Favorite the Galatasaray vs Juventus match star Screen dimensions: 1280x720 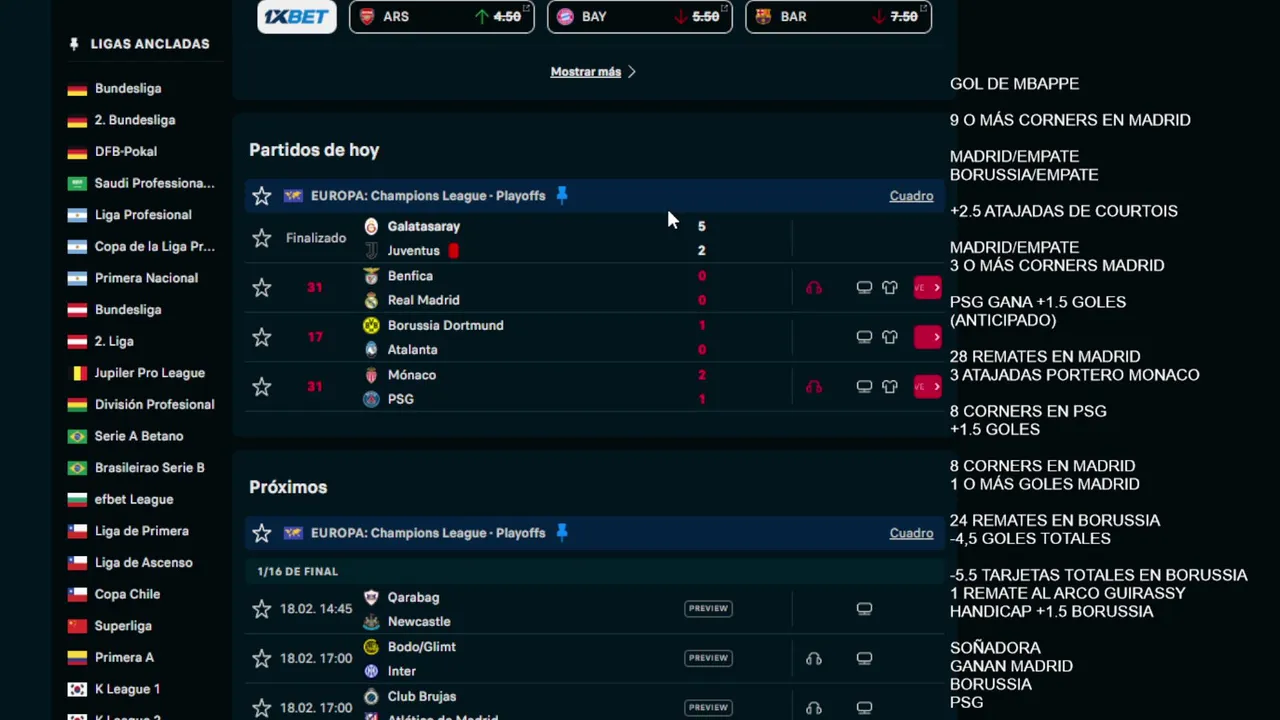point(262,238)
